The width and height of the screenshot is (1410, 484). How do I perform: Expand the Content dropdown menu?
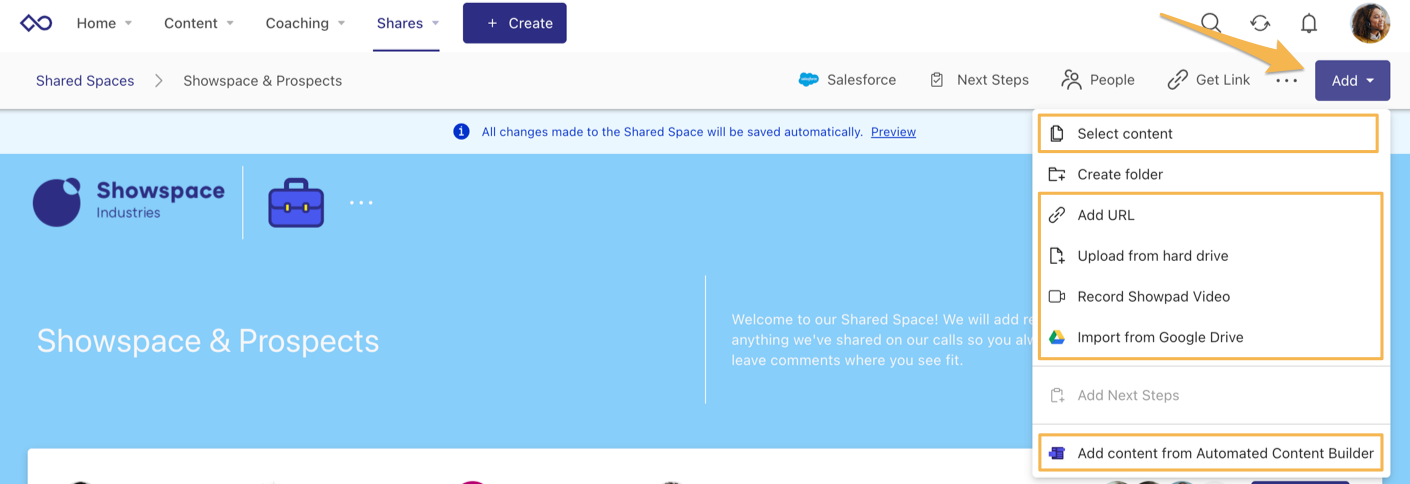tap(199, 23)
